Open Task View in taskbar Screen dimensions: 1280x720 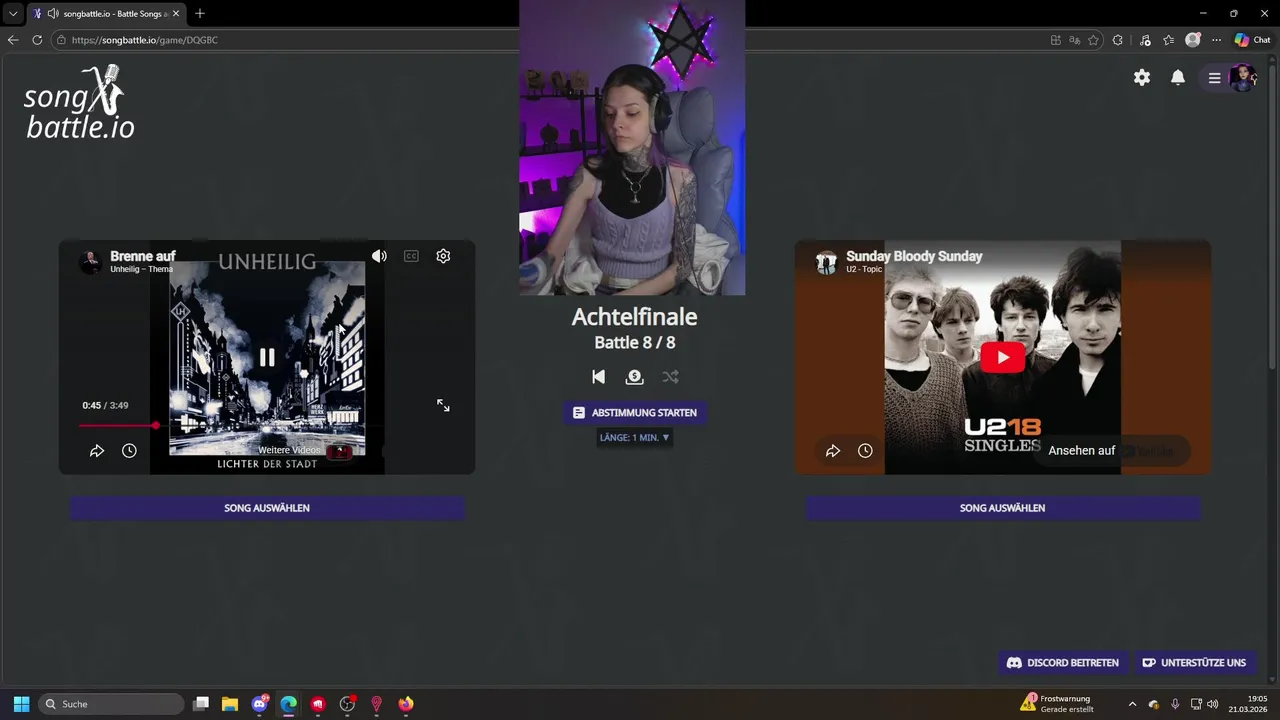(x=201, y=704)
